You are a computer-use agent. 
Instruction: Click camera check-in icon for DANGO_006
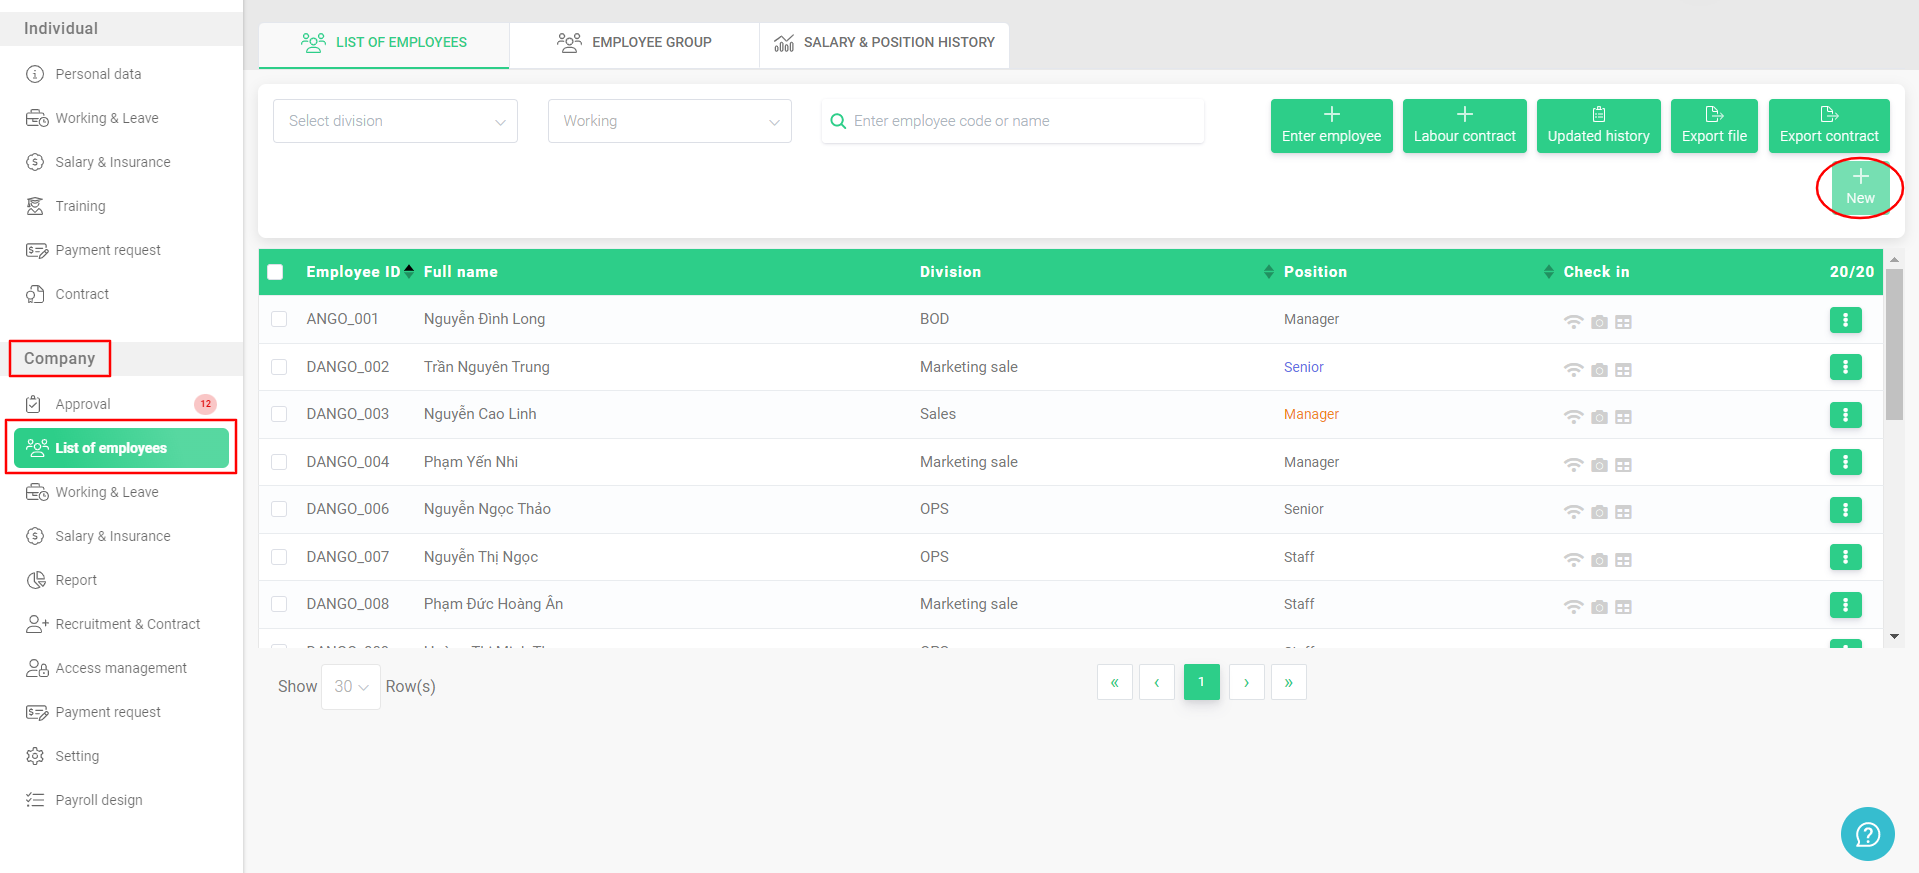click(1599, 512)
